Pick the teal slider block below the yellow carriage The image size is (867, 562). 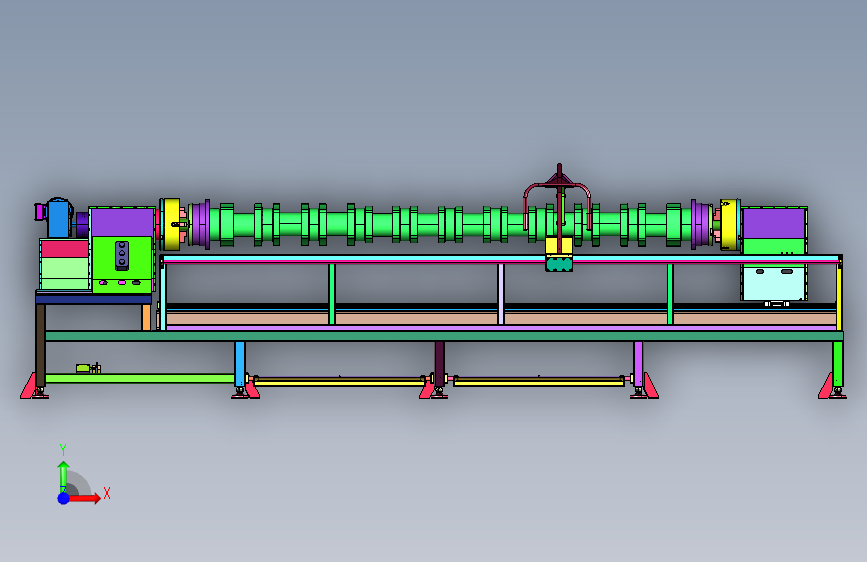pos(558,264)
